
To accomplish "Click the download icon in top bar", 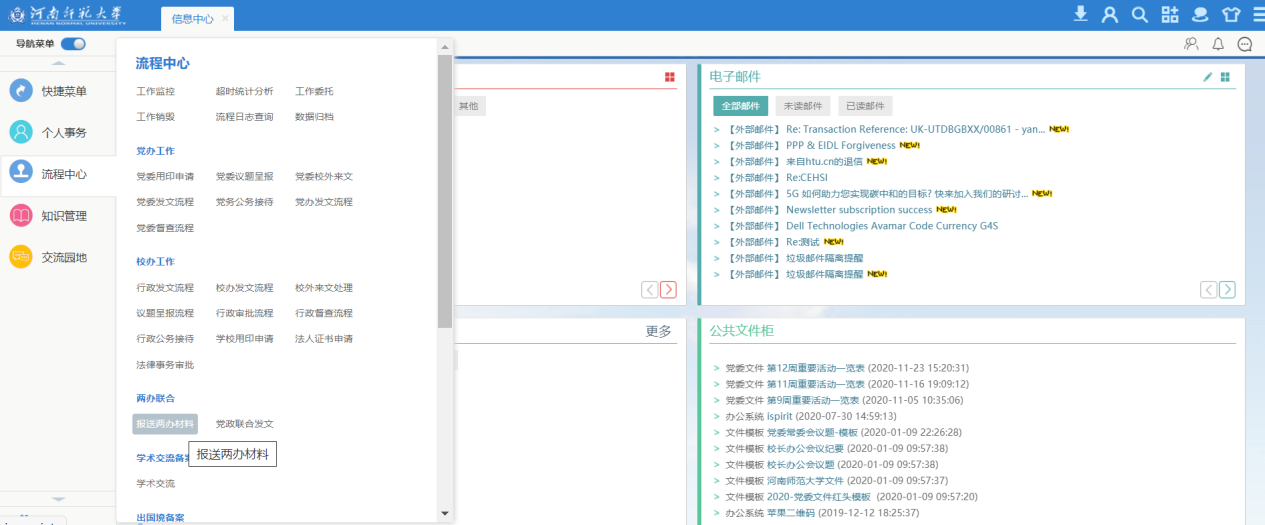I will coord(1080,14).
